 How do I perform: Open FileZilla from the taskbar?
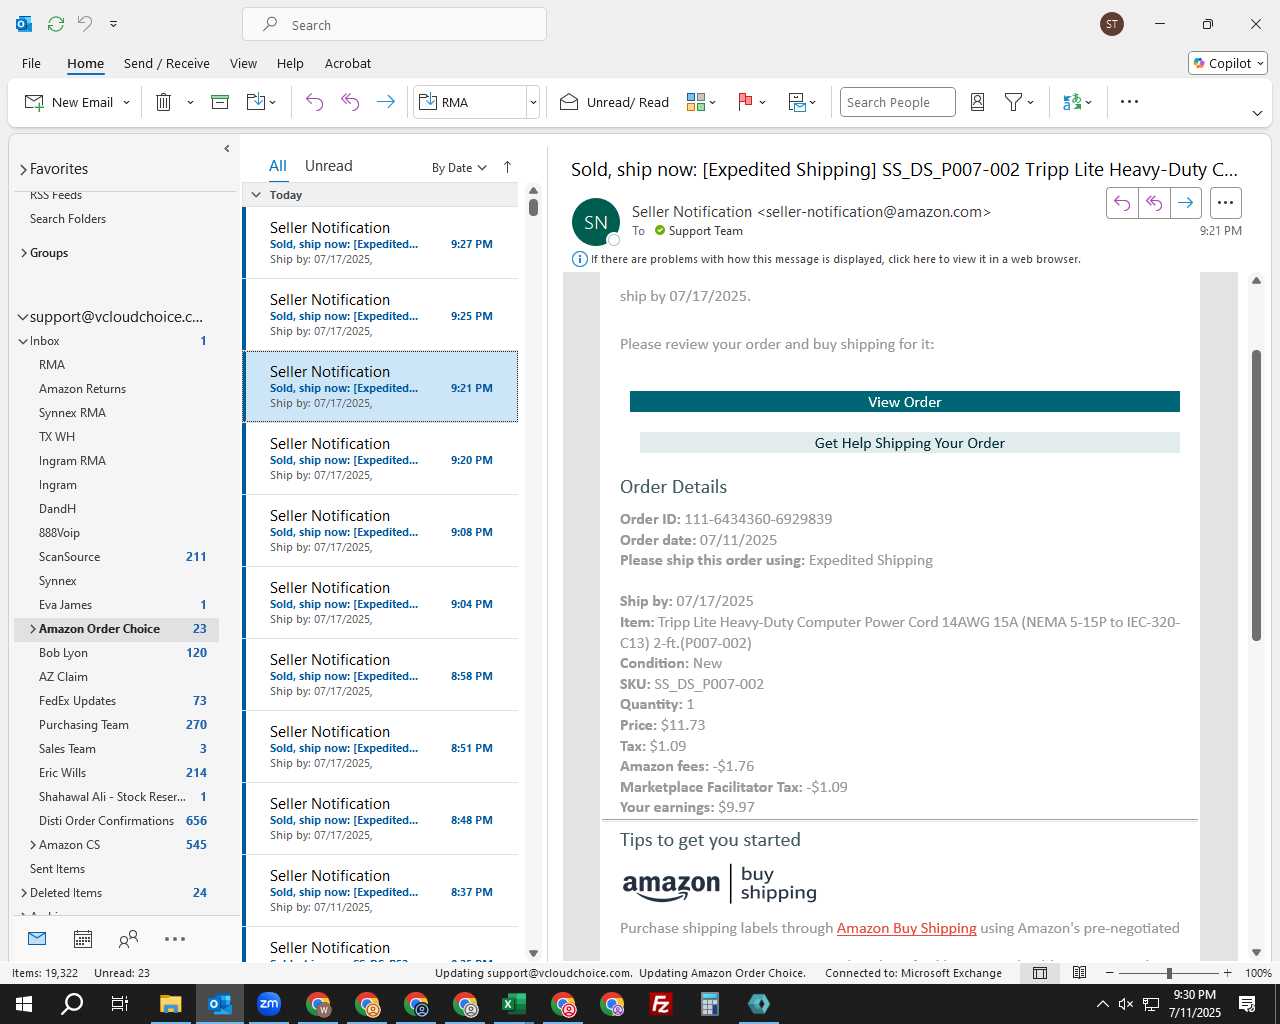(x=661, y=1004)
